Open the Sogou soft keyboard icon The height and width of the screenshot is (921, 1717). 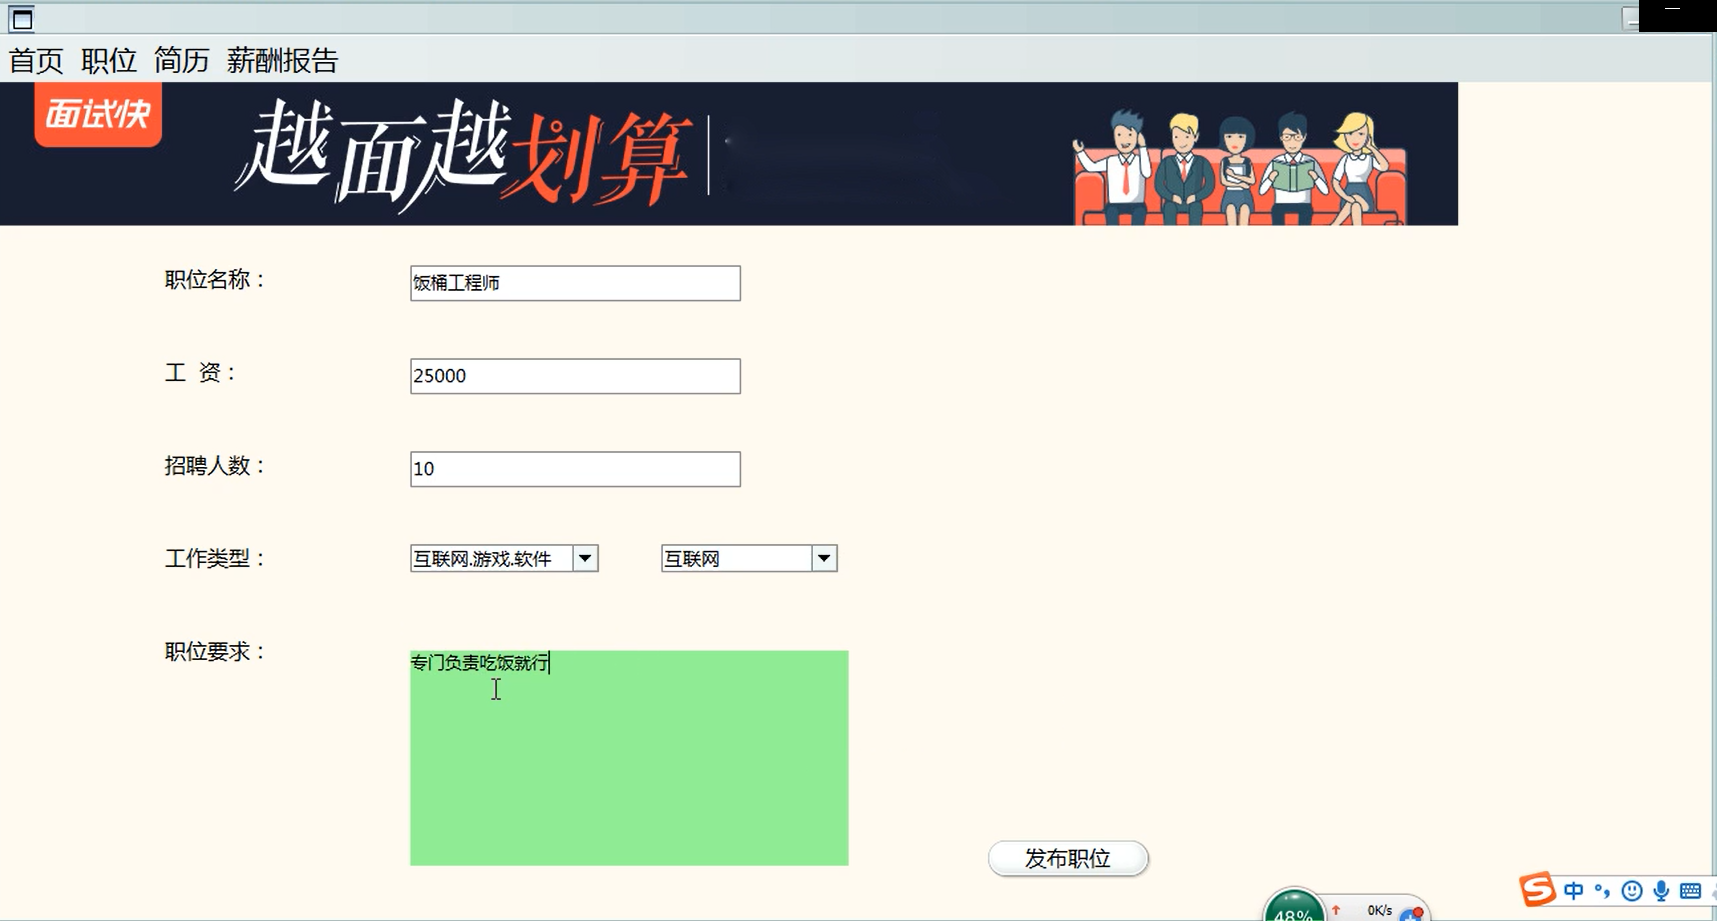[1691, 891]
